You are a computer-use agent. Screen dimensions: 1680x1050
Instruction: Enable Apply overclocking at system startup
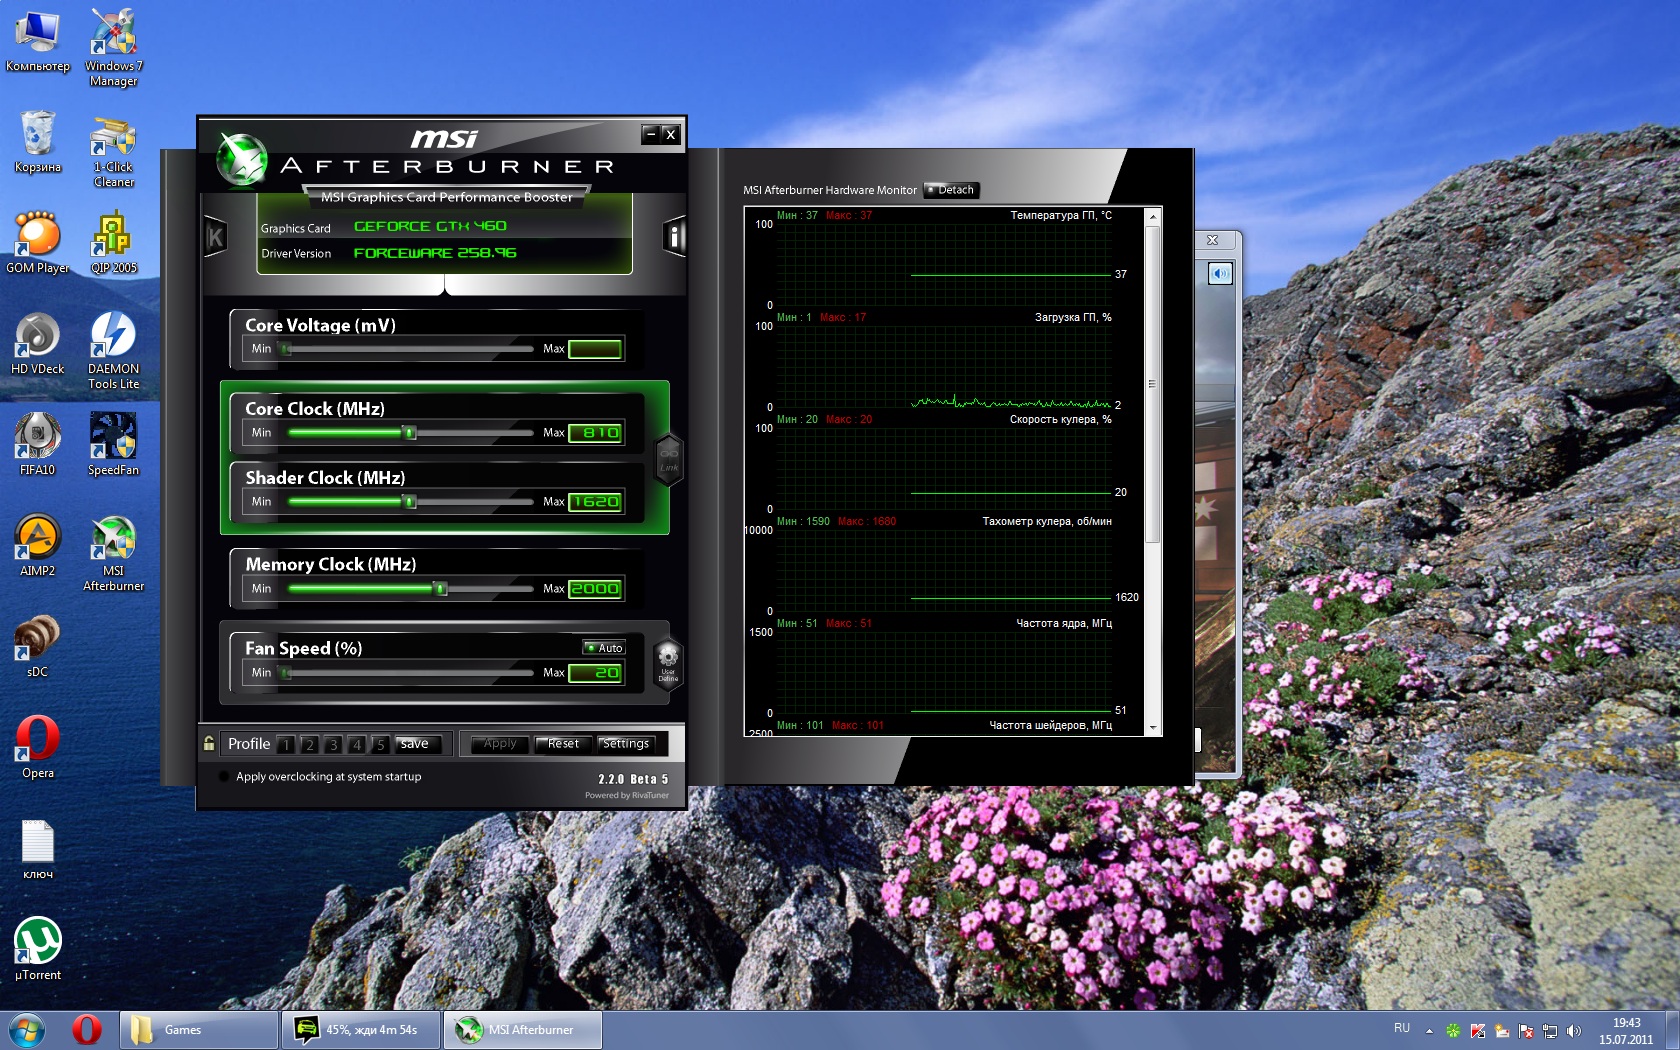tap(224, 776)
